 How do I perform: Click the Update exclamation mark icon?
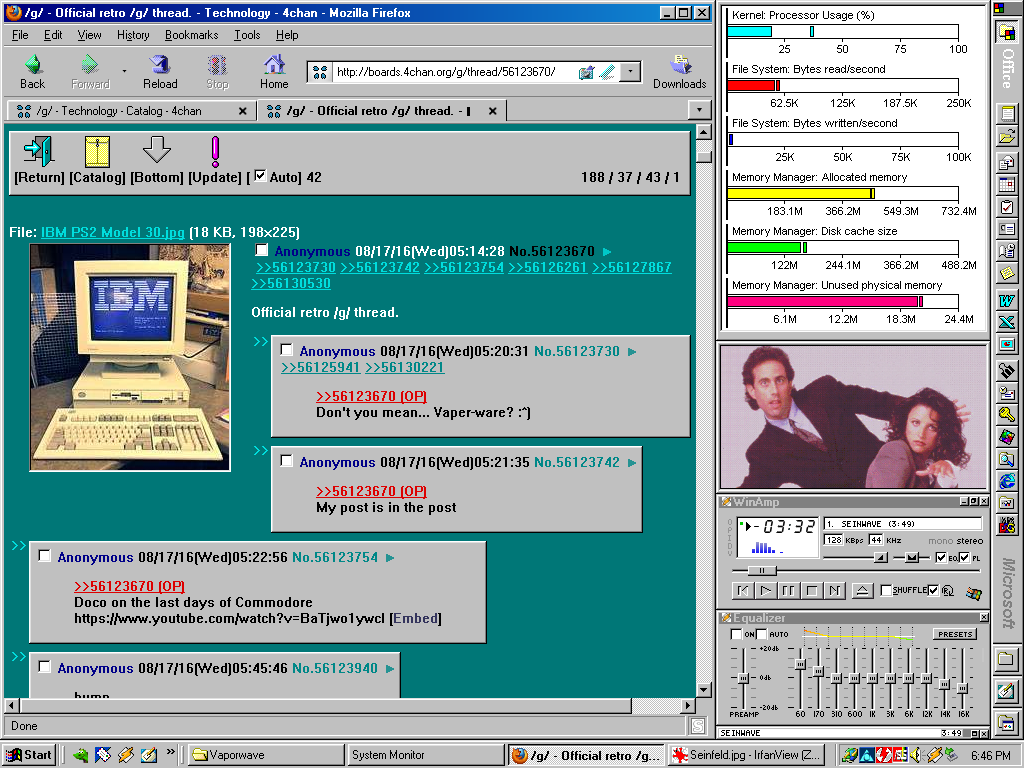[215, 152]
